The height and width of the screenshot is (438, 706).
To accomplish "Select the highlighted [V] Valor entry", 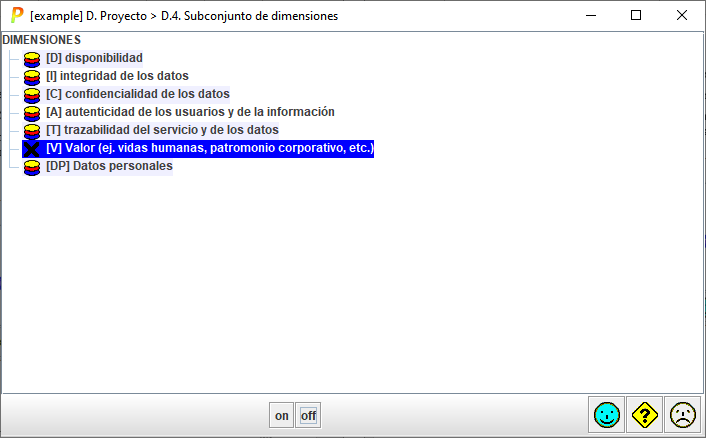I will (209, 148).
